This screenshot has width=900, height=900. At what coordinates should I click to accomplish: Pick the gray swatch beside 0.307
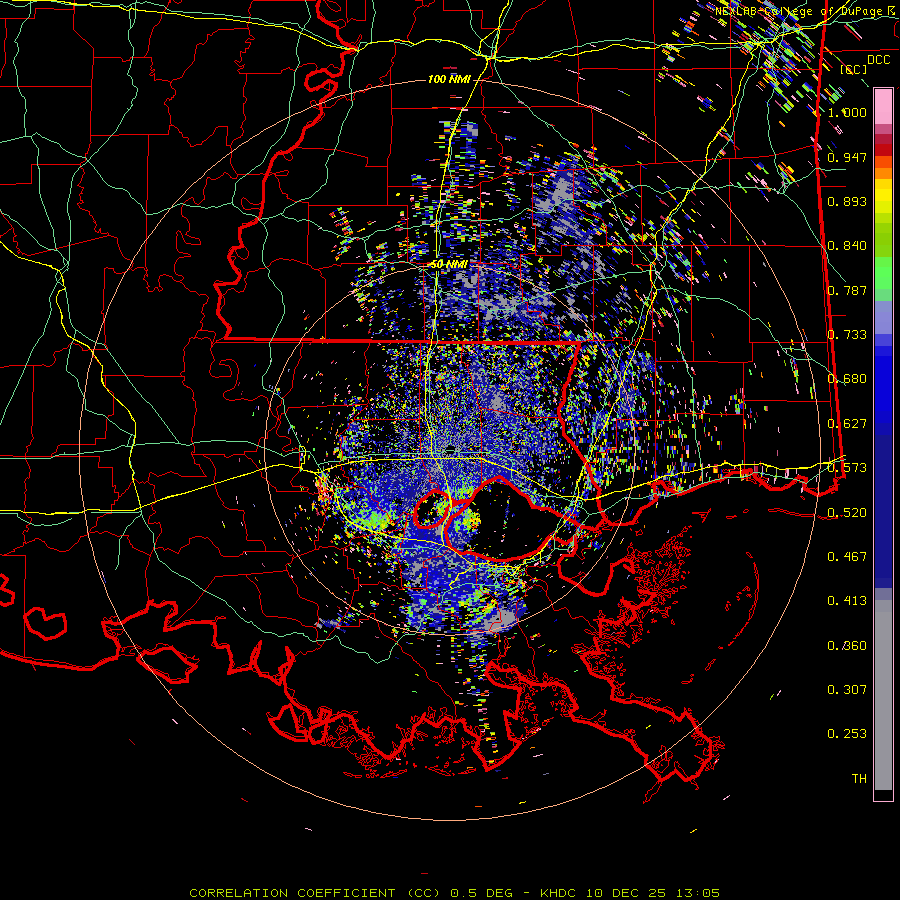[x=883, y=695]
